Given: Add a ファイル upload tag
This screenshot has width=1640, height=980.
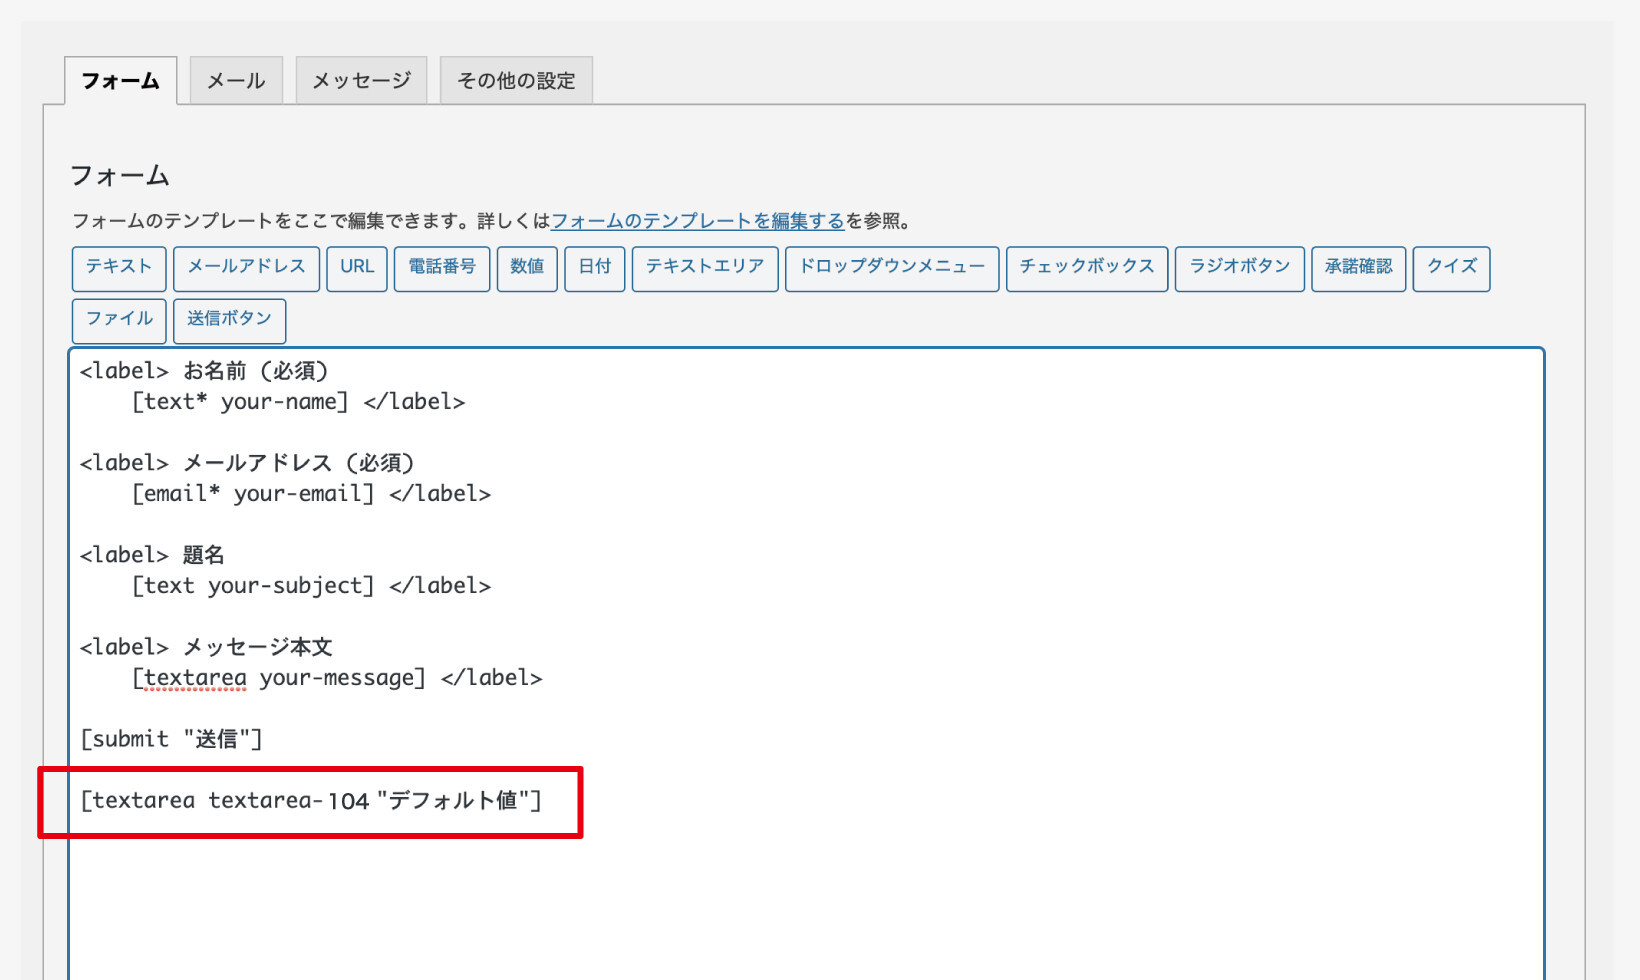Looking at the screenshot, I should point(119,320).
